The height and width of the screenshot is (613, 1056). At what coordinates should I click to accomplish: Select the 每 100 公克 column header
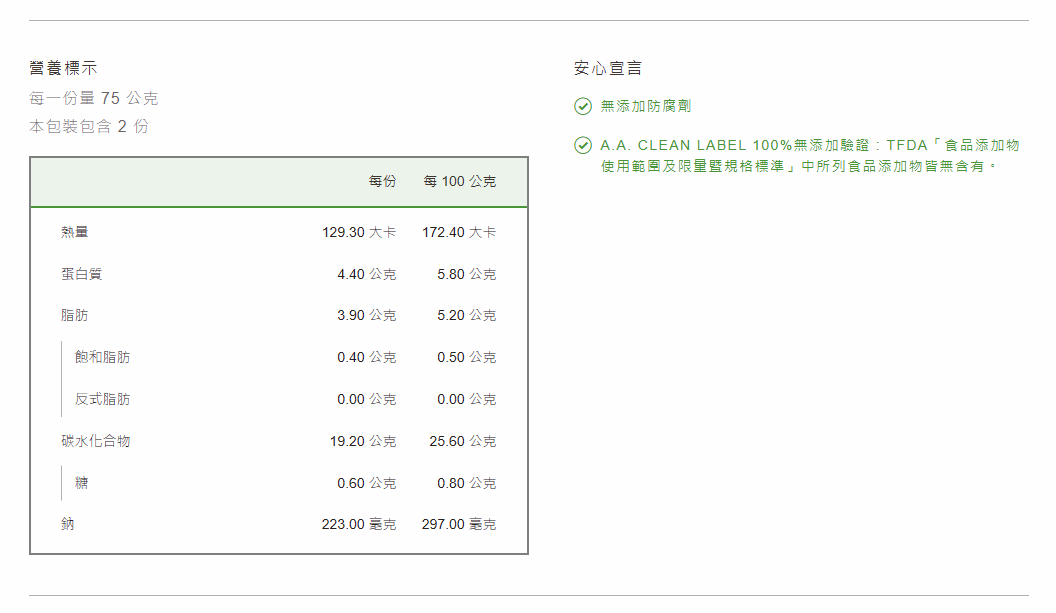click(x=459, y=181)
